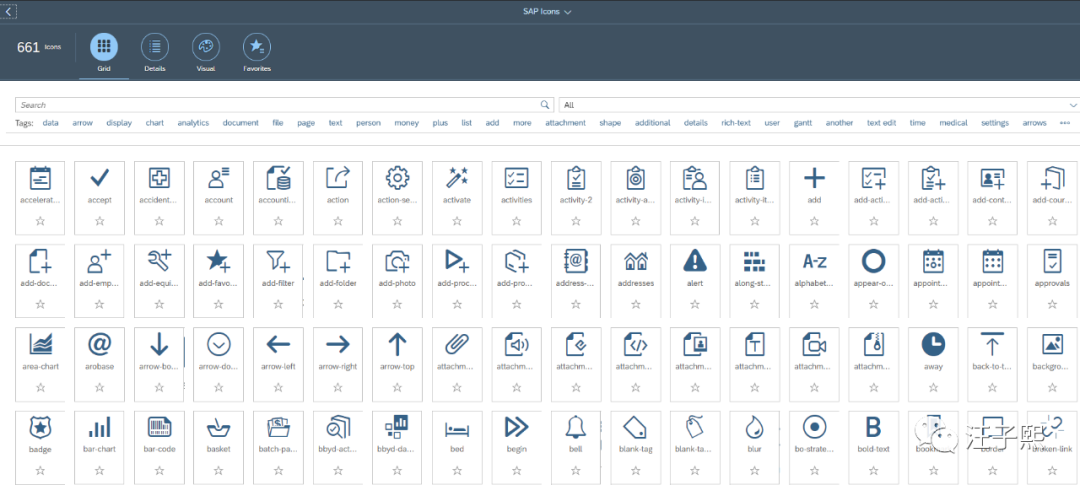Favorite the alert icon with its star

(x=695, y=304)
